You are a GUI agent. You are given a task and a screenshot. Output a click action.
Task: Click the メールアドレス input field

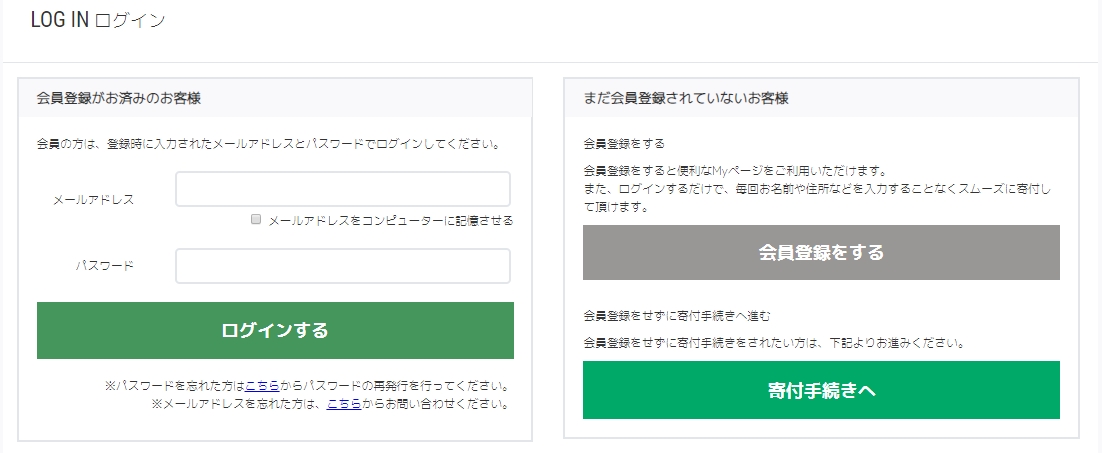pyautogui.click(x=342, y=189)
